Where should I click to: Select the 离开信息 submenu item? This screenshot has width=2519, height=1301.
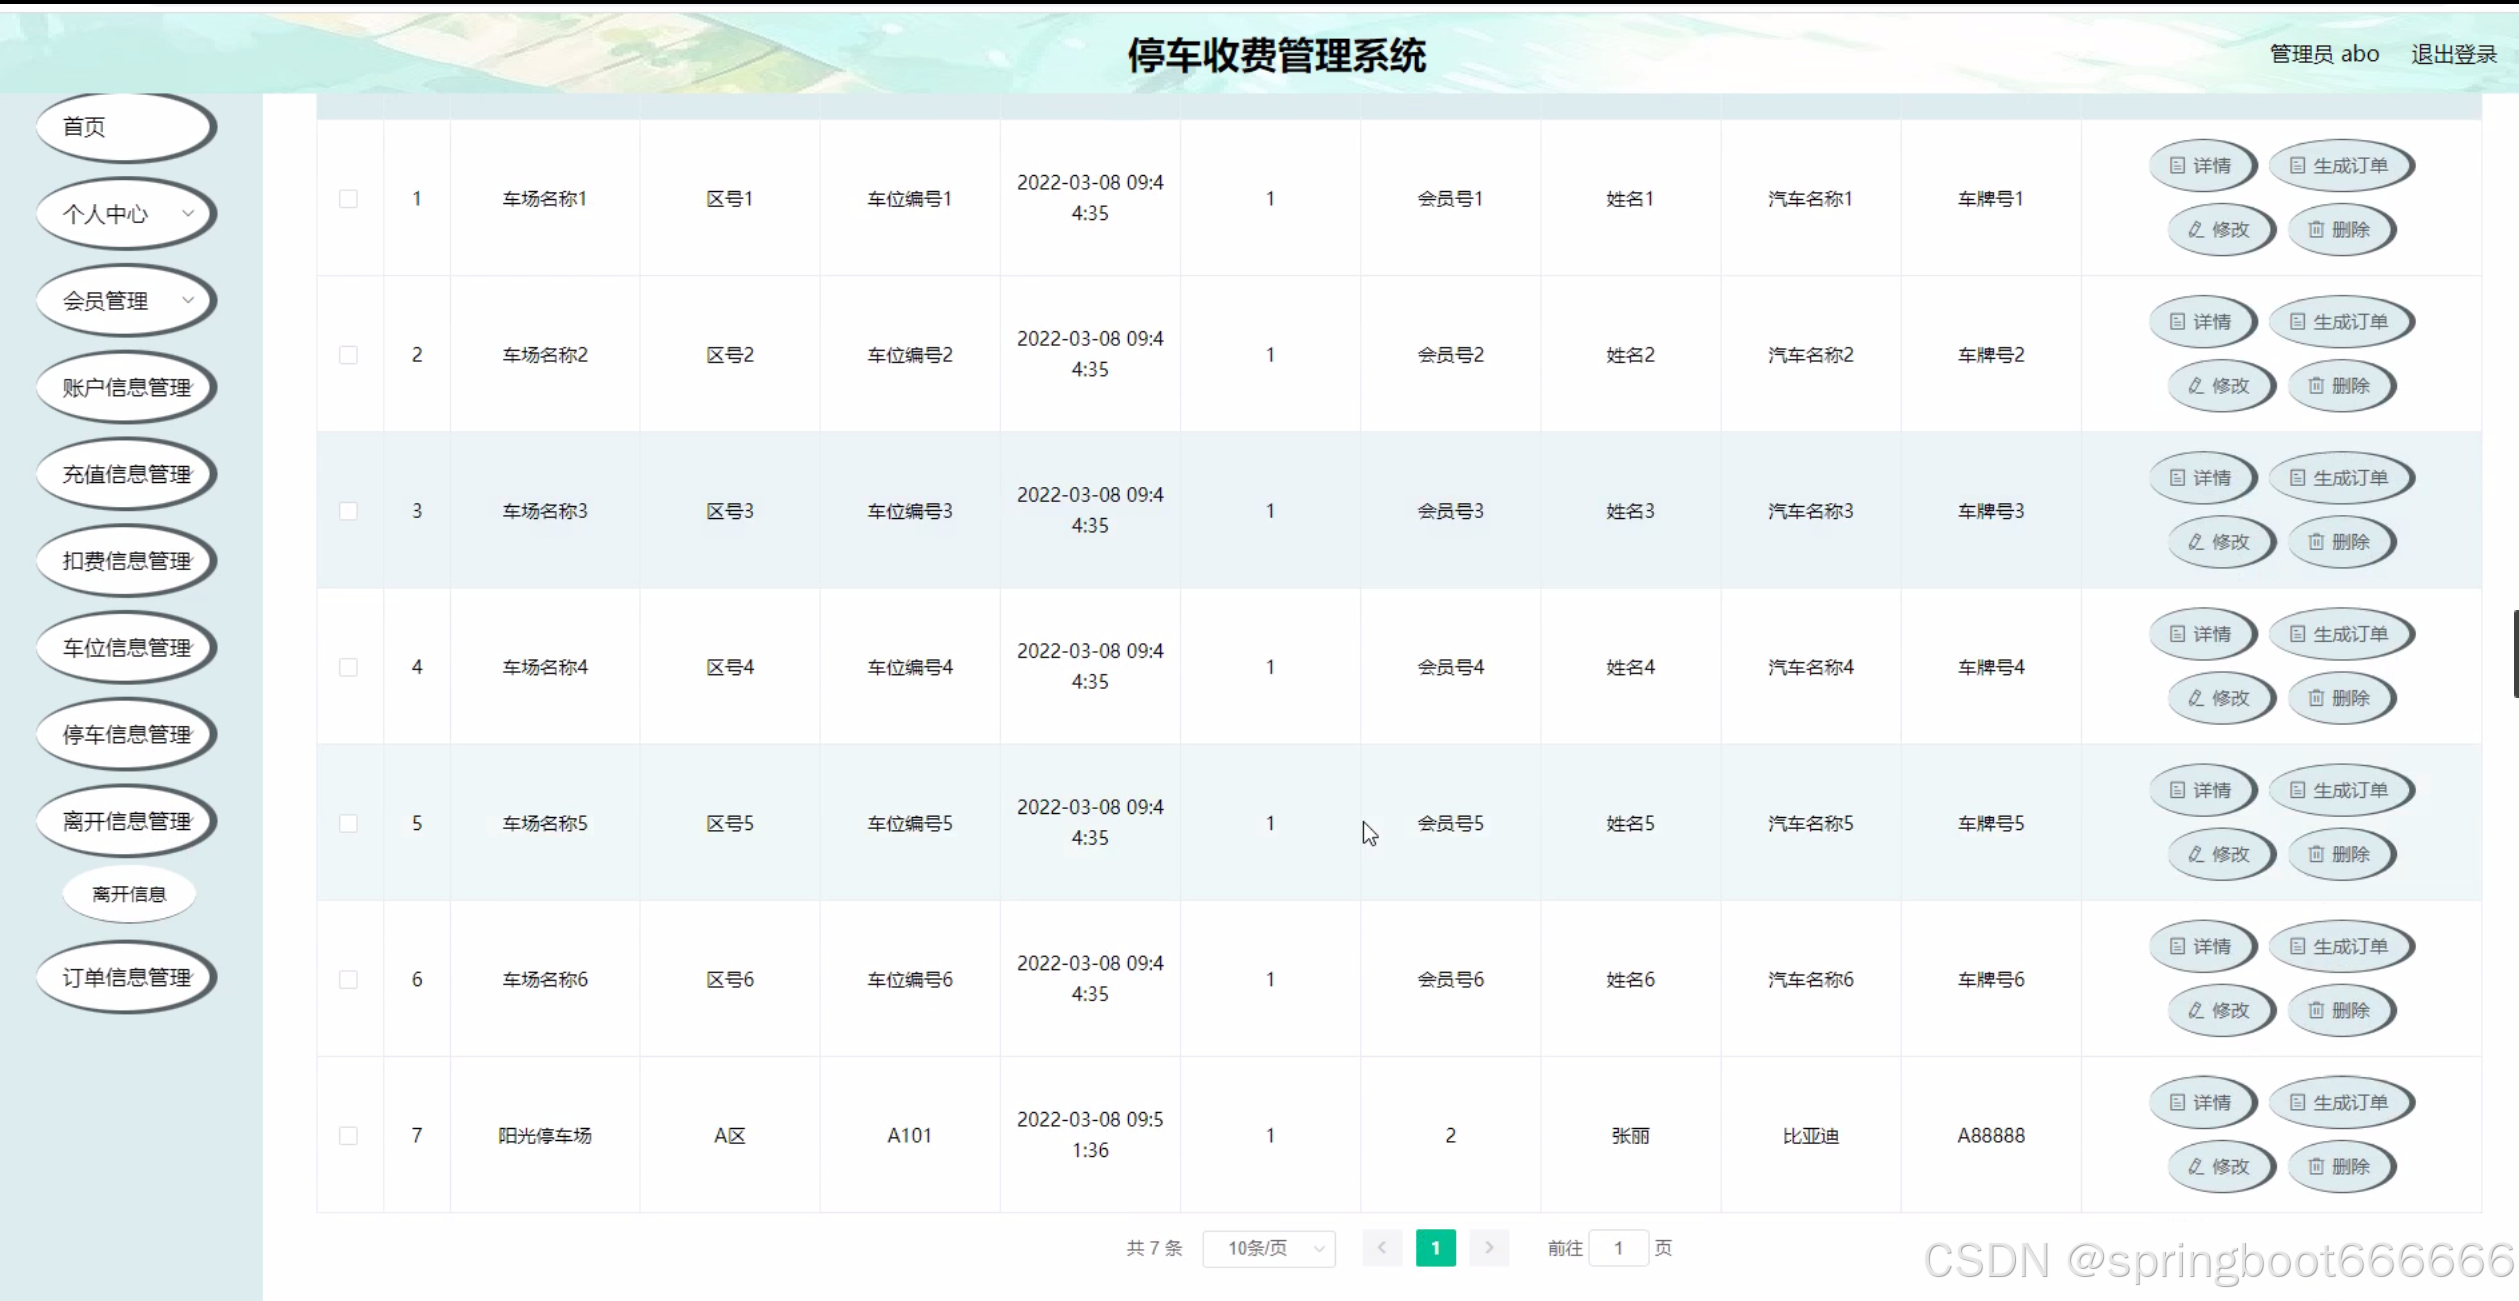pos(129,894)
